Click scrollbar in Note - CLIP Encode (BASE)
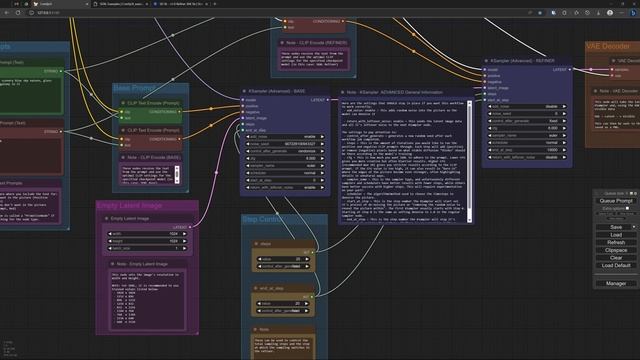The image size is (640, 360). pos(177,175)
